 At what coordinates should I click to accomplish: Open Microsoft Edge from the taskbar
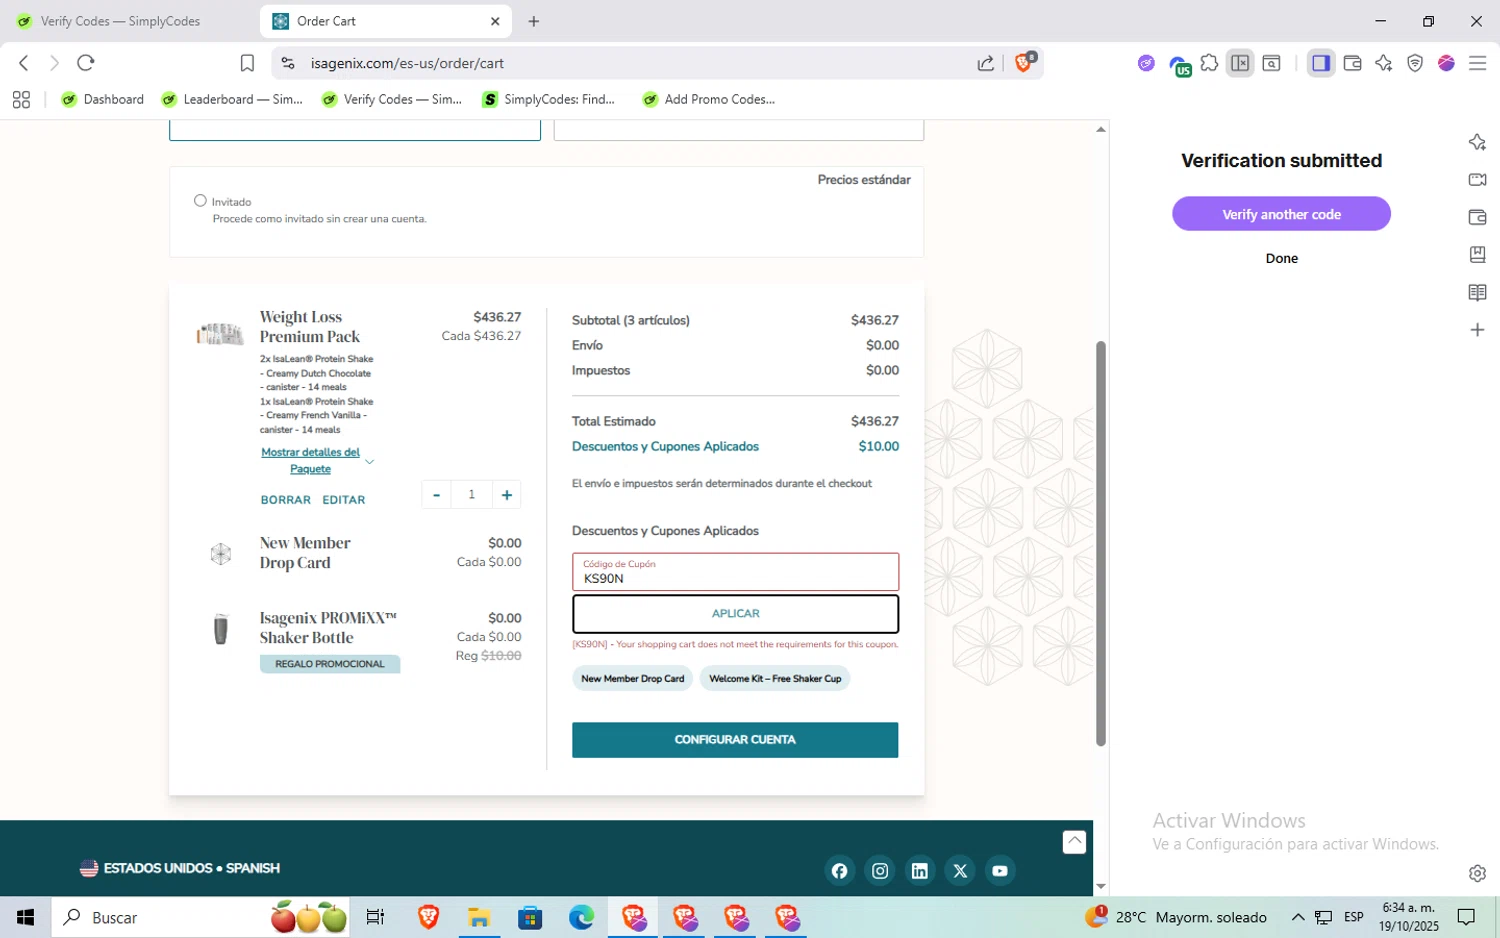[x=581, y=917]
